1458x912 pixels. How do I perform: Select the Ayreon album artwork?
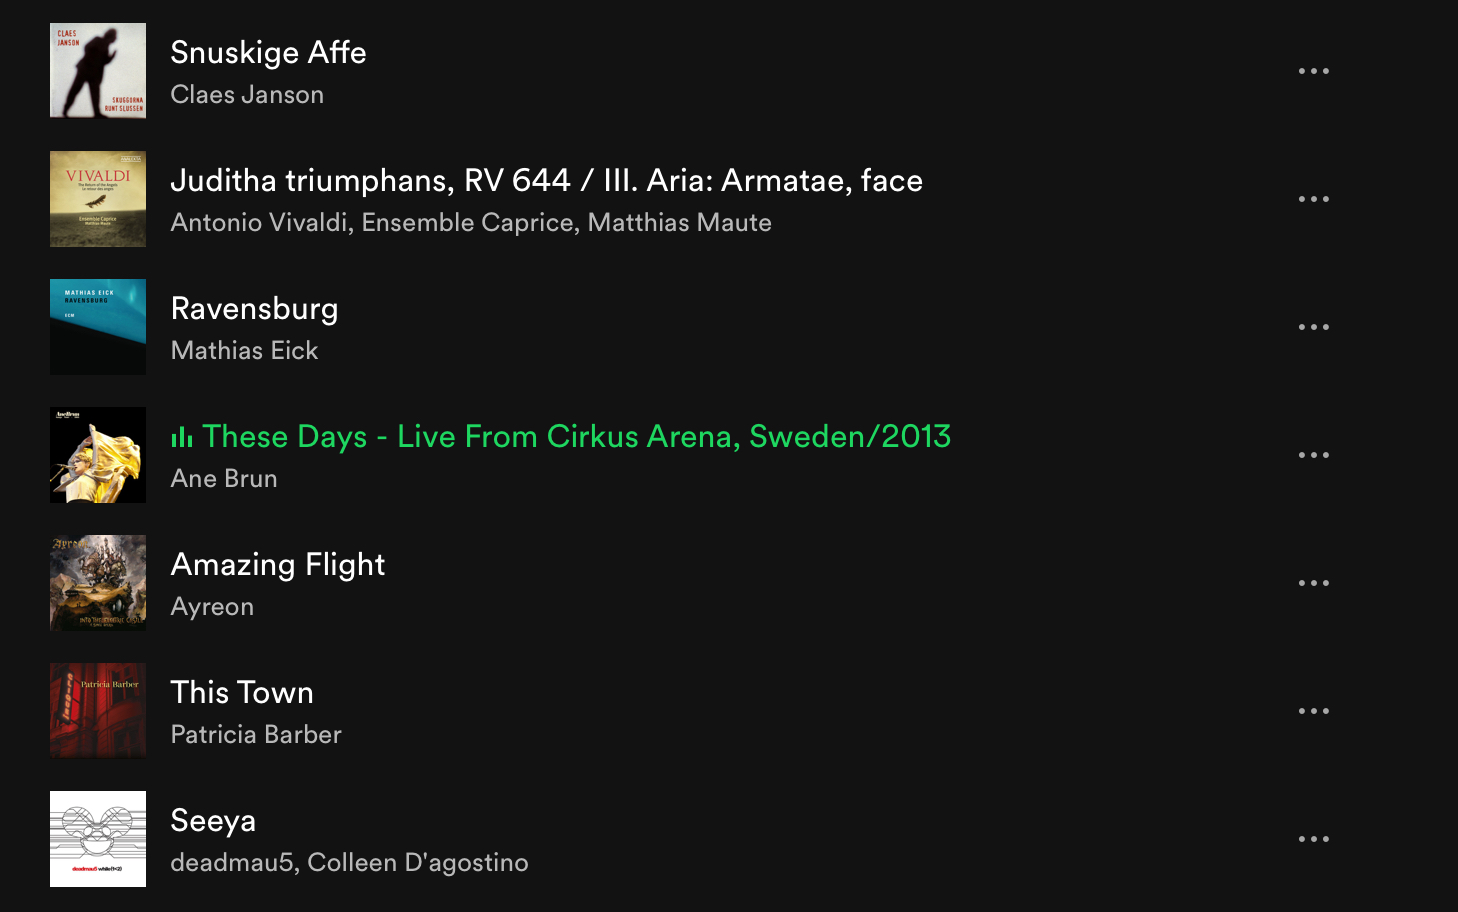coord(98,583)
